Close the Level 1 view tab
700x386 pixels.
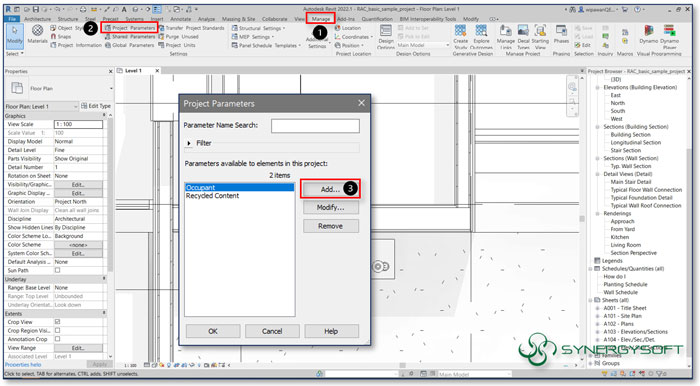click(157, 71)
